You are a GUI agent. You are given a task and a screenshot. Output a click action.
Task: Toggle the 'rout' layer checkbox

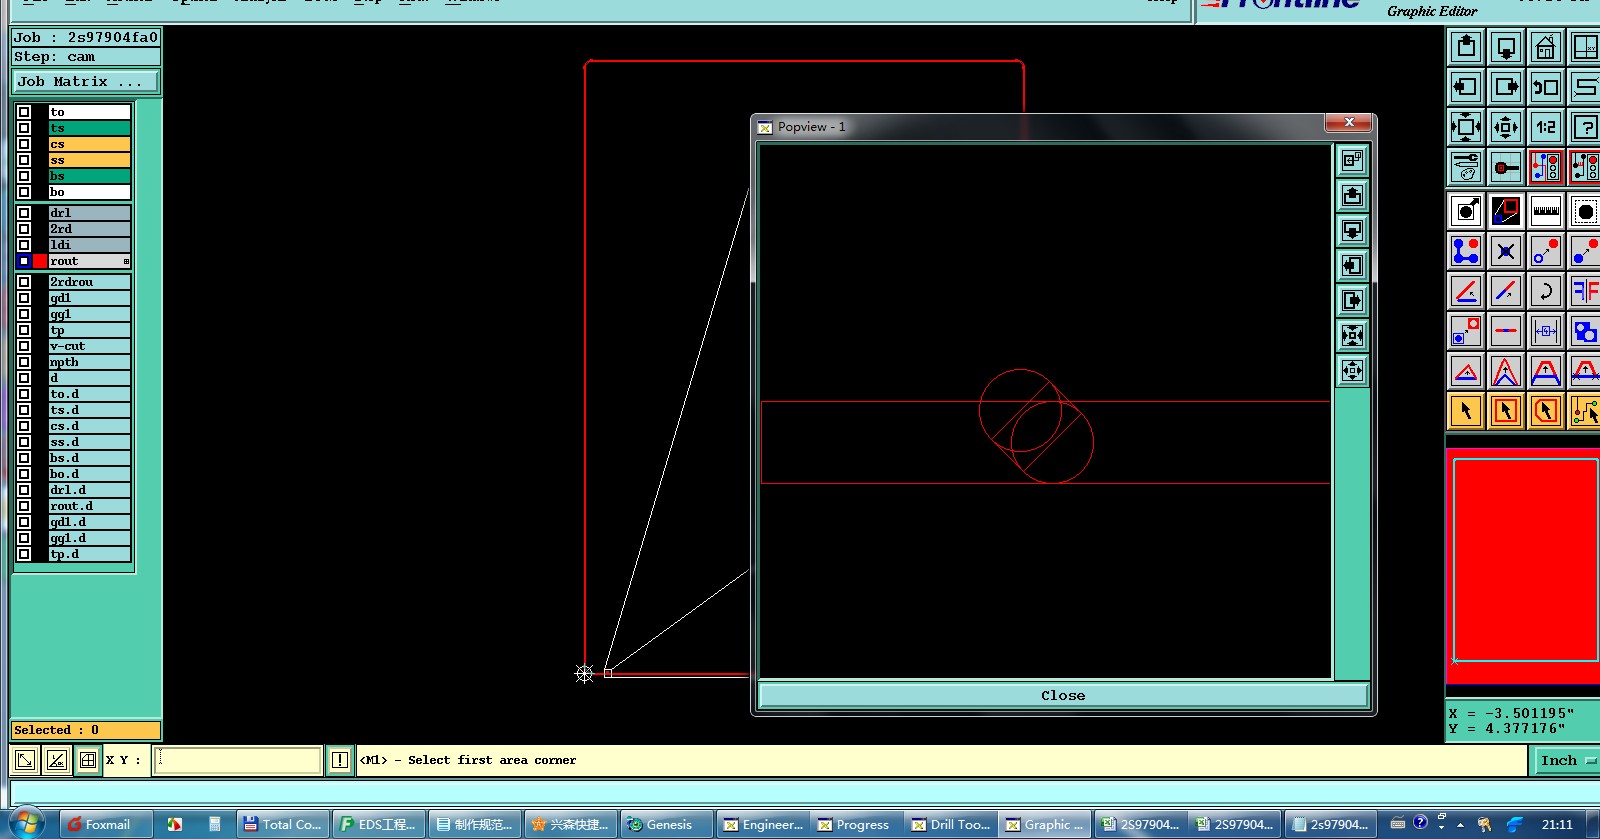(x=24, y=261)
